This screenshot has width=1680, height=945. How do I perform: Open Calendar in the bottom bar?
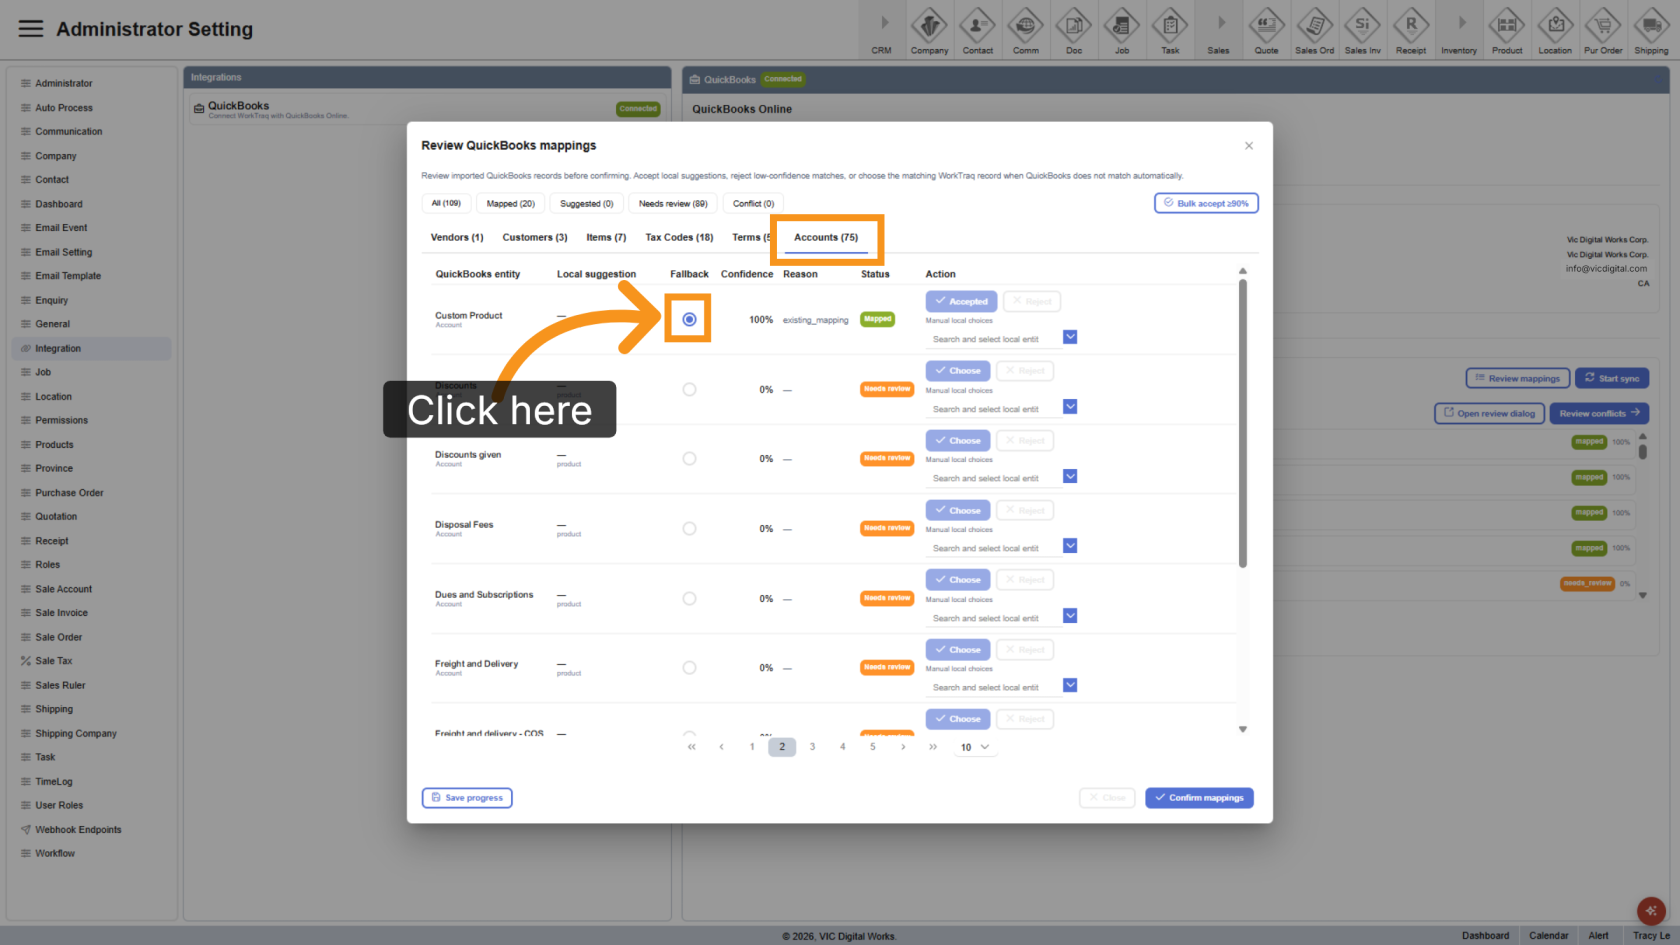click(x=1548, y=936)
